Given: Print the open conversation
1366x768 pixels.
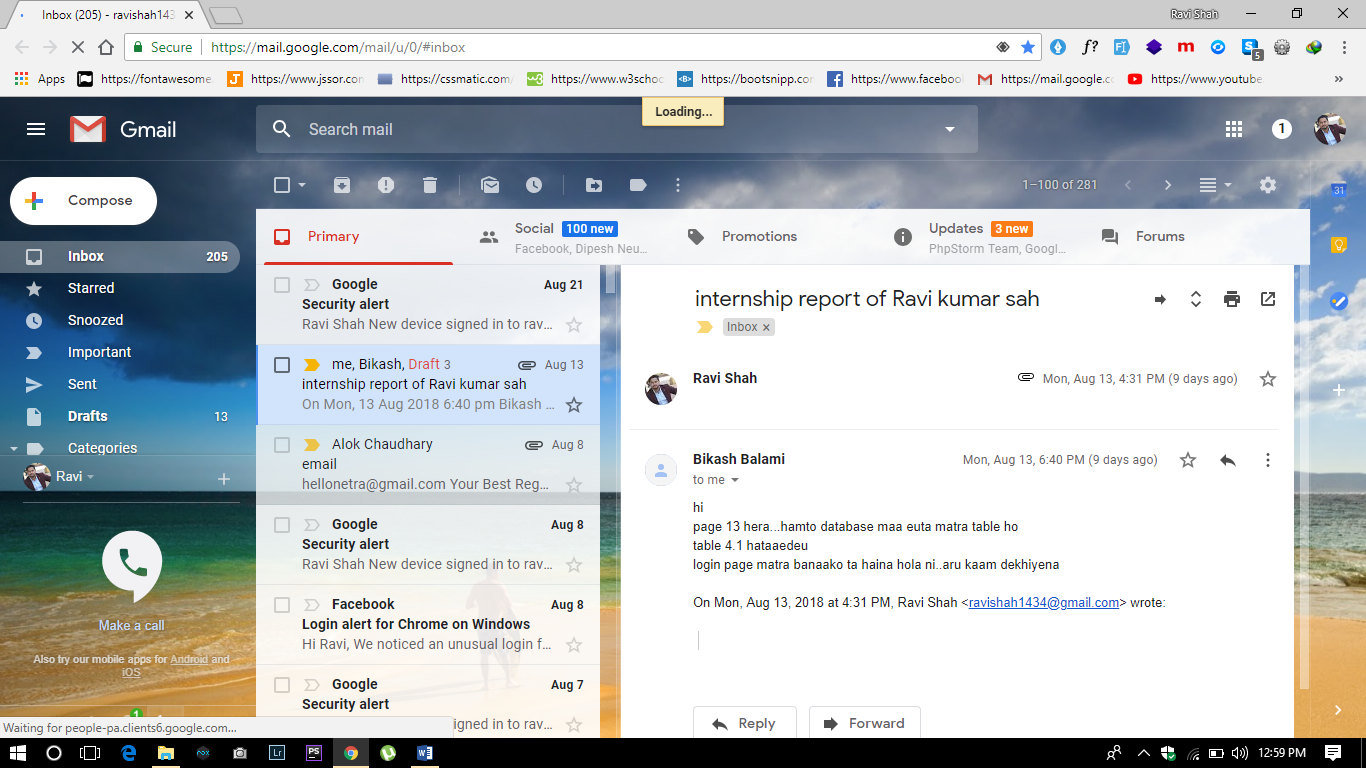Looking at the screenshot, I should (x=1232, y=299).
